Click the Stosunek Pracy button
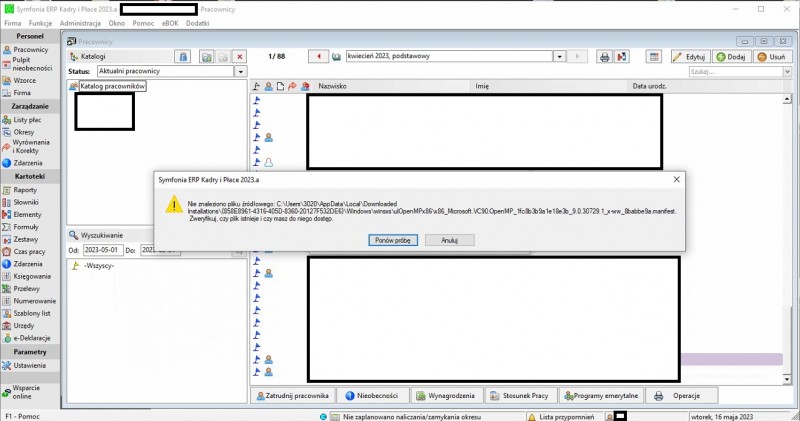The height and width of the screenshot is (421, 800). click(x=519, y=395)
